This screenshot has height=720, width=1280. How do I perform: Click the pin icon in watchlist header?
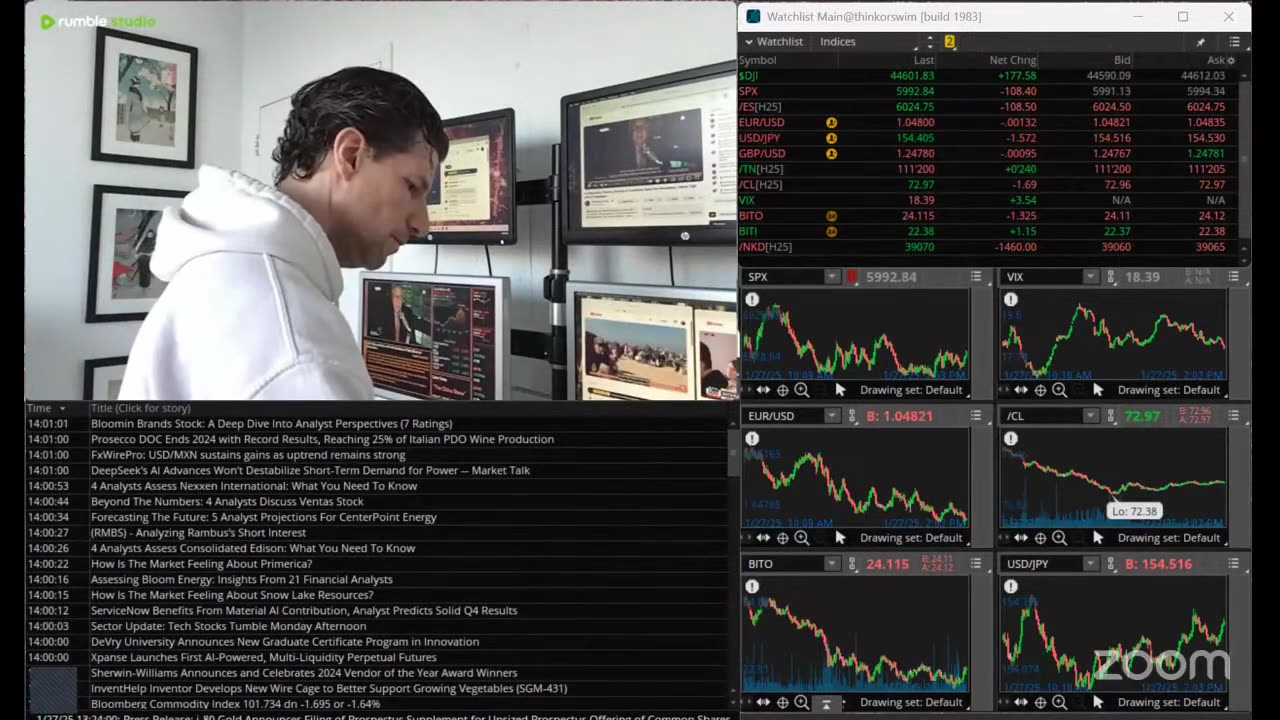click(x=1201, y=42)
